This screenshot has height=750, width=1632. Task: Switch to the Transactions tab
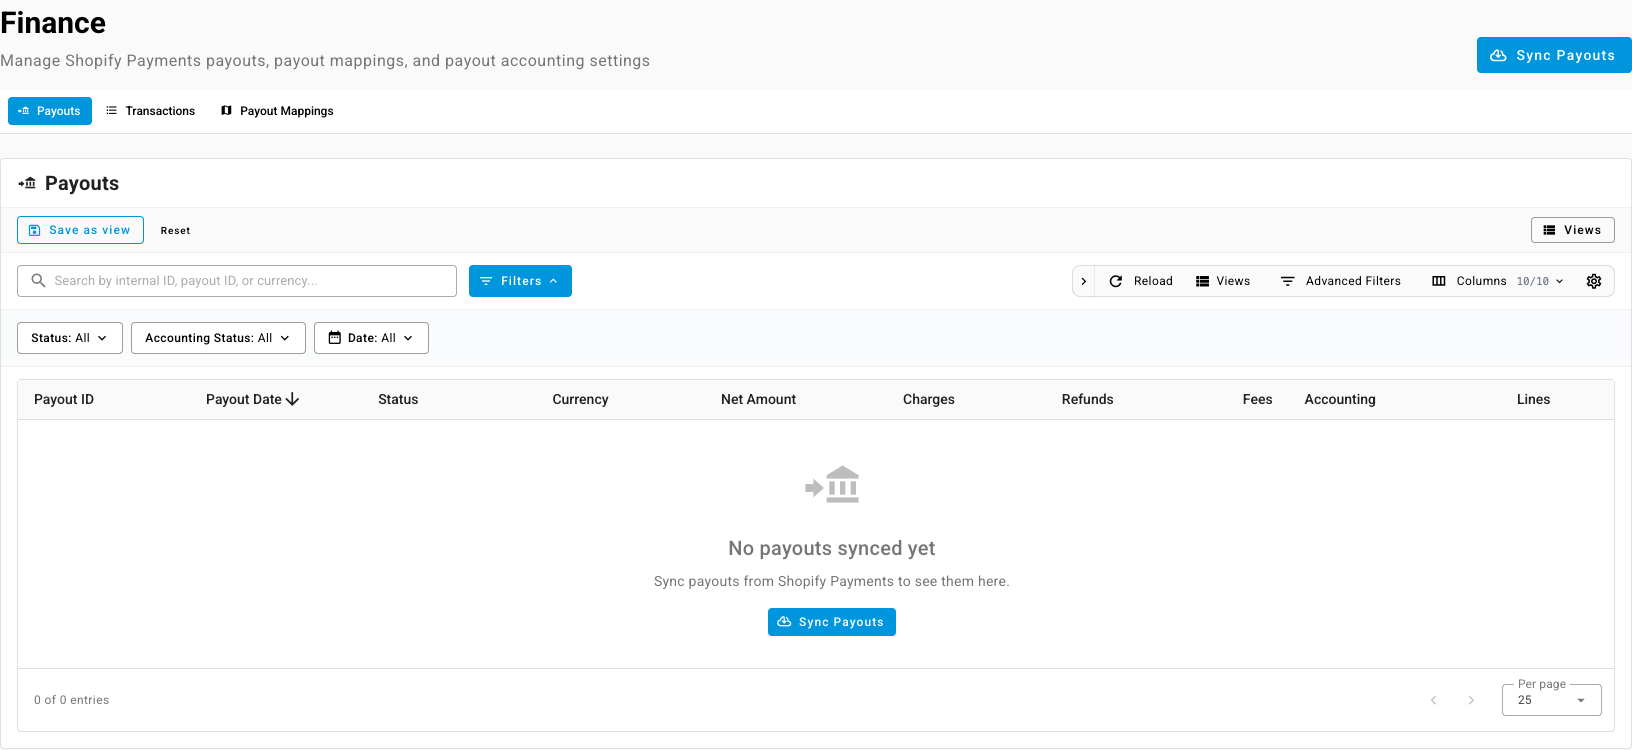pyautogui.click(x=151, y=111)
